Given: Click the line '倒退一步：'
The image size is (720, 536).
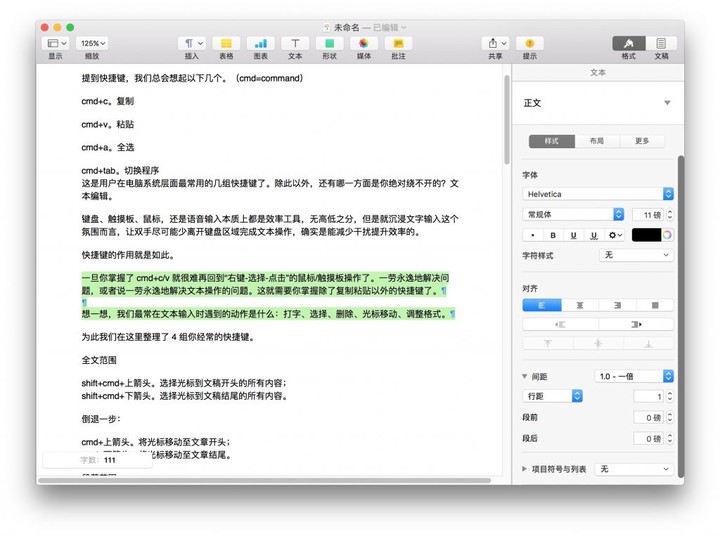Looking at the screenshot, I should (x=101, y=418).
